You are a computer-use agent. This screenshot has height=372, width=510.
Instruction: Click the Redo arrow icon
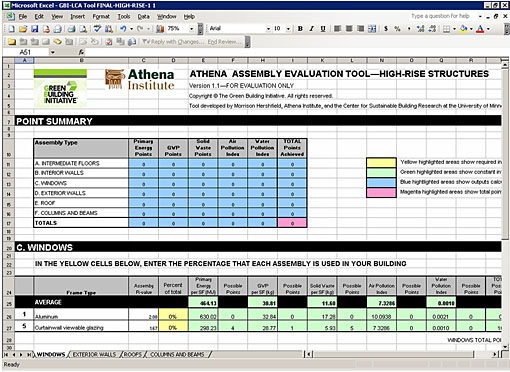(x=140, y=29)
